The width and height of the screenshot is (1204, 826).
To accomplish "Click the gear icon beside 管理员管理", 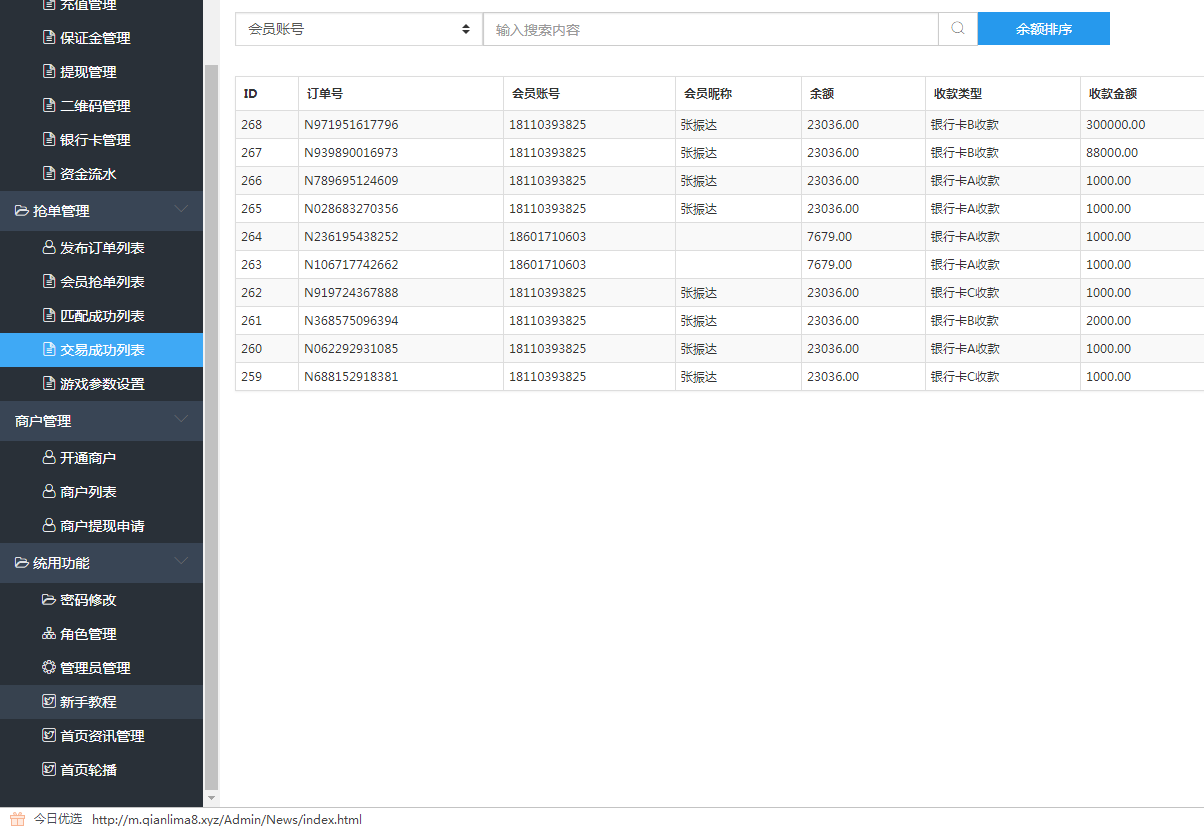I will (48, 668).
